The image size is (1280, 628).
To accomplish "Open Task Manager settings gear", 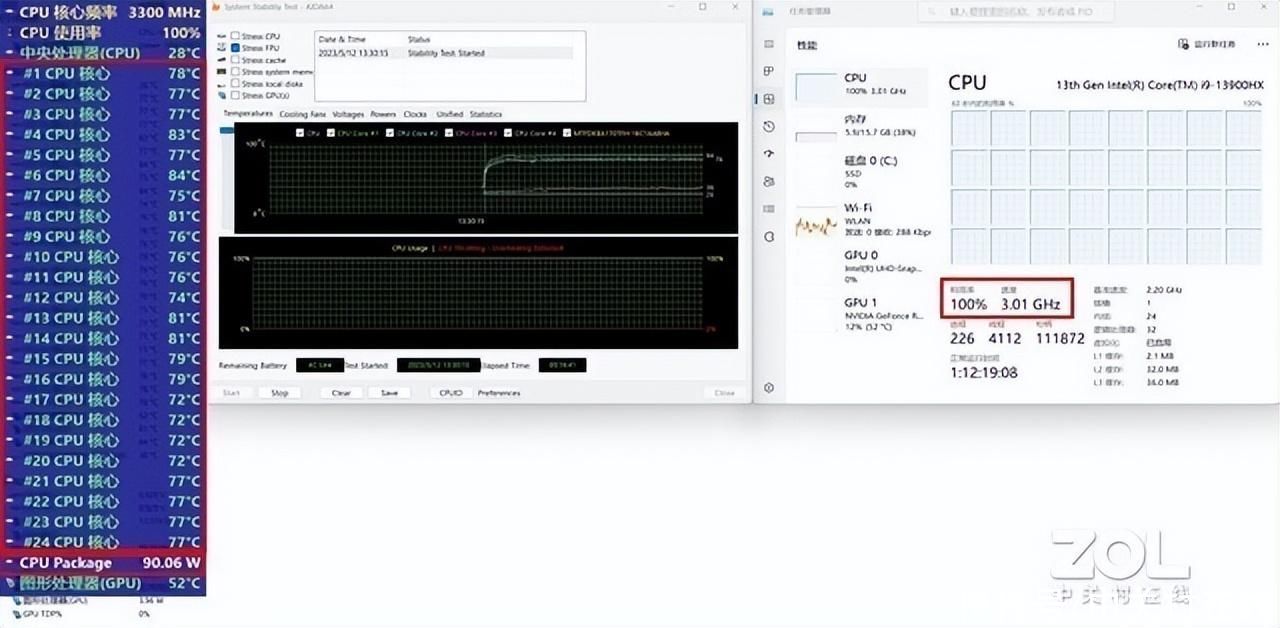I will (768, 387).
